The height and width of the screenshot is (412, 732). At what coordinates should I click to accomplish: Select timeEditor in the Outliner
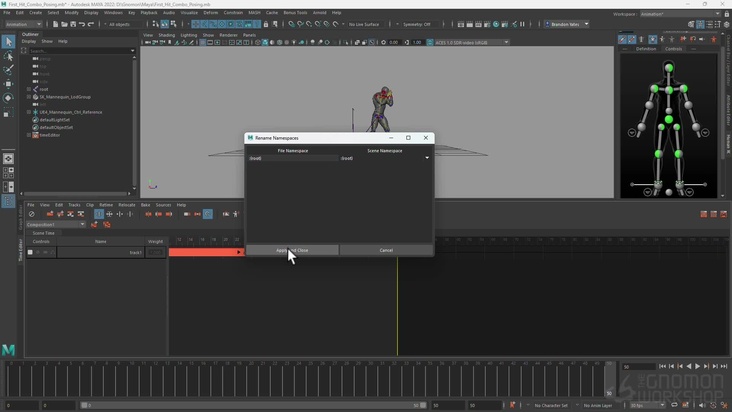[x=49, y=135]
